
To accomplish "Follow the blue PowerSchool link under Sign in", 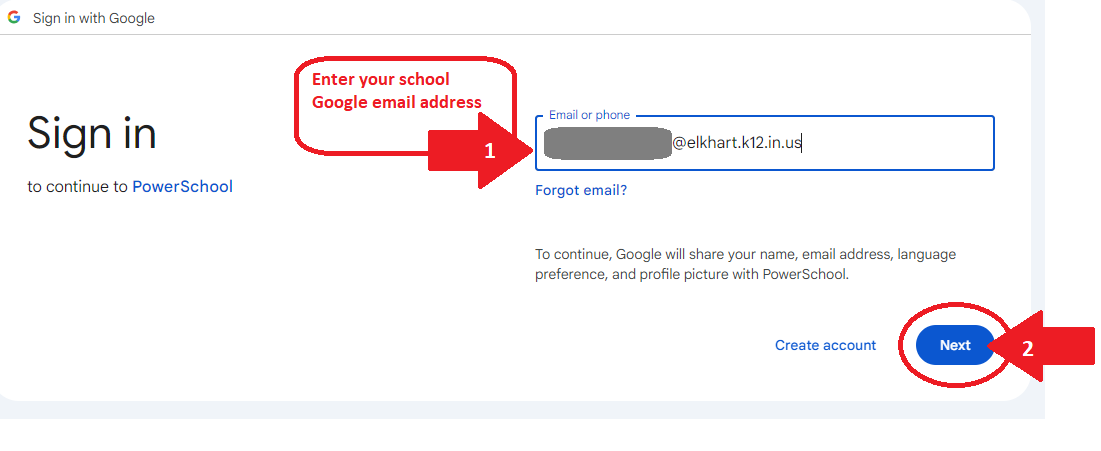I will pyautogui.click(x=183, y=187).
